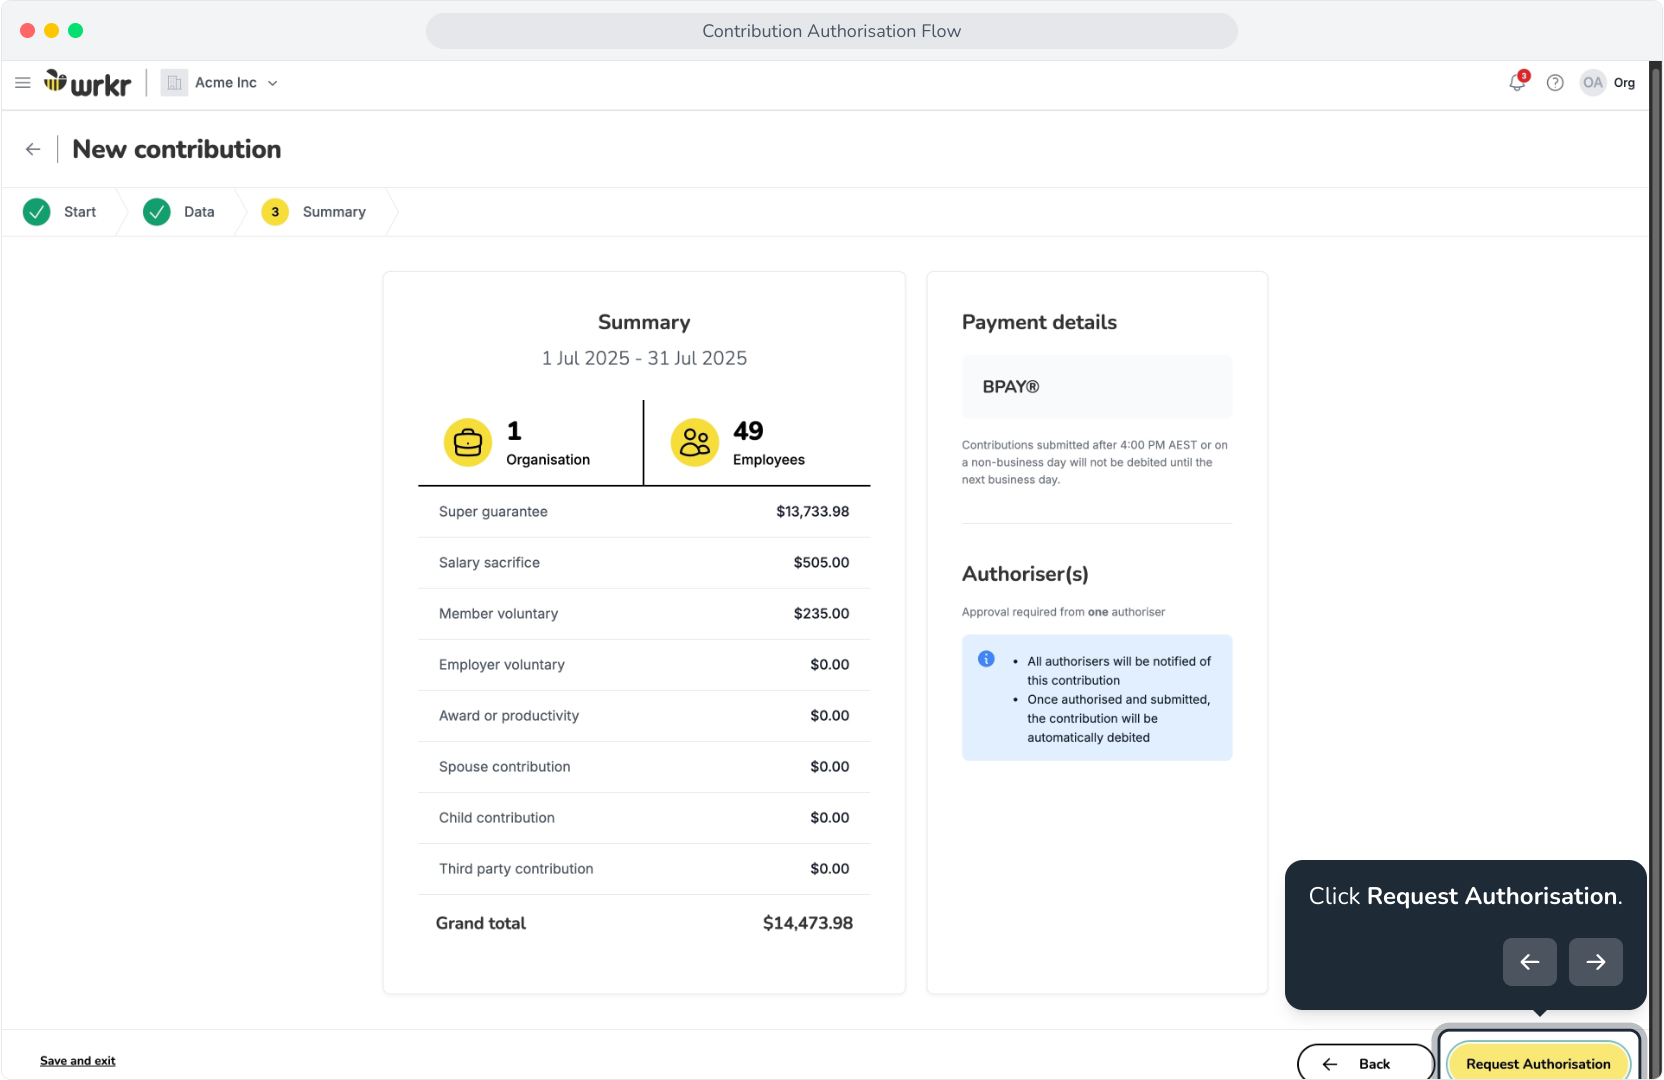Click the Acme Inc building icon
Viewport: 1664px width, 1080px height.
click(174, 83)
